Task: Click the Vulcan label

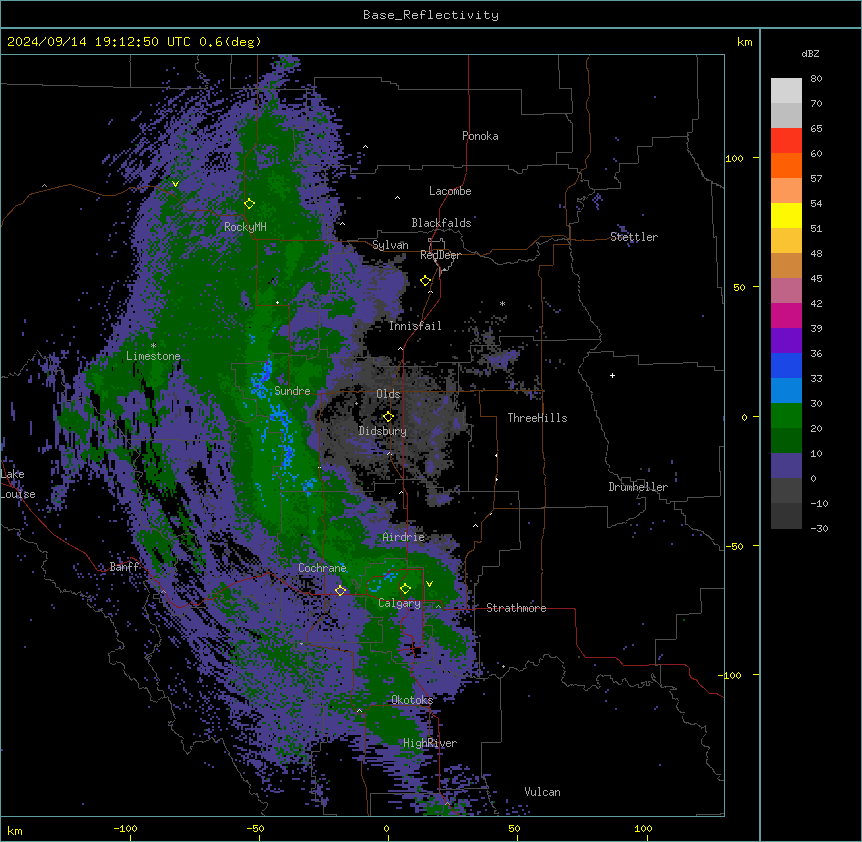Action: (x=542, y=792)
